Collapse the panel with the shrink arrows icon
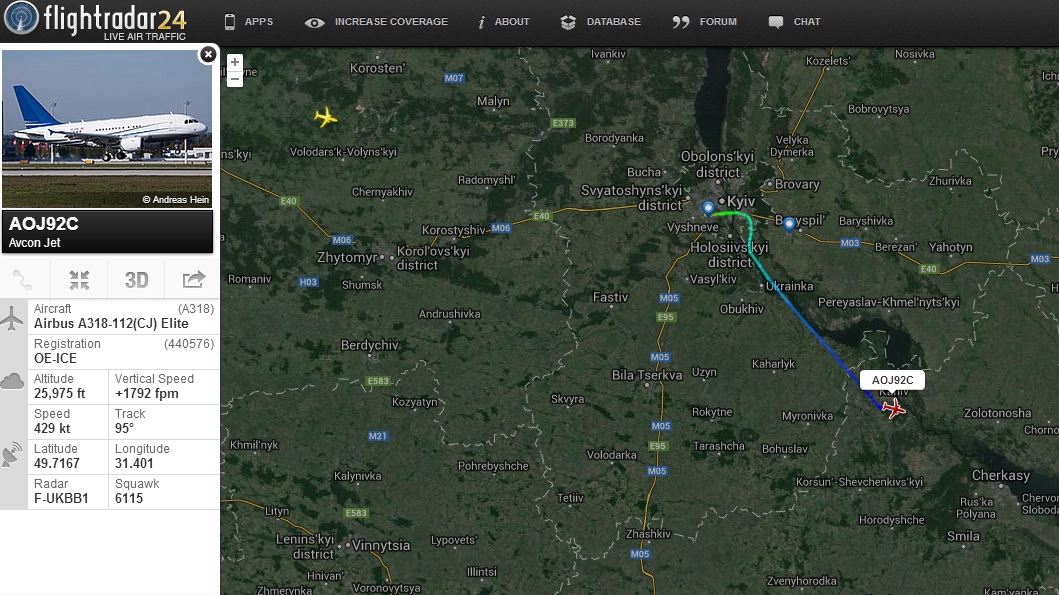Image resolution: width=1059 pixels, height=595 pixels. click(79, 280)
